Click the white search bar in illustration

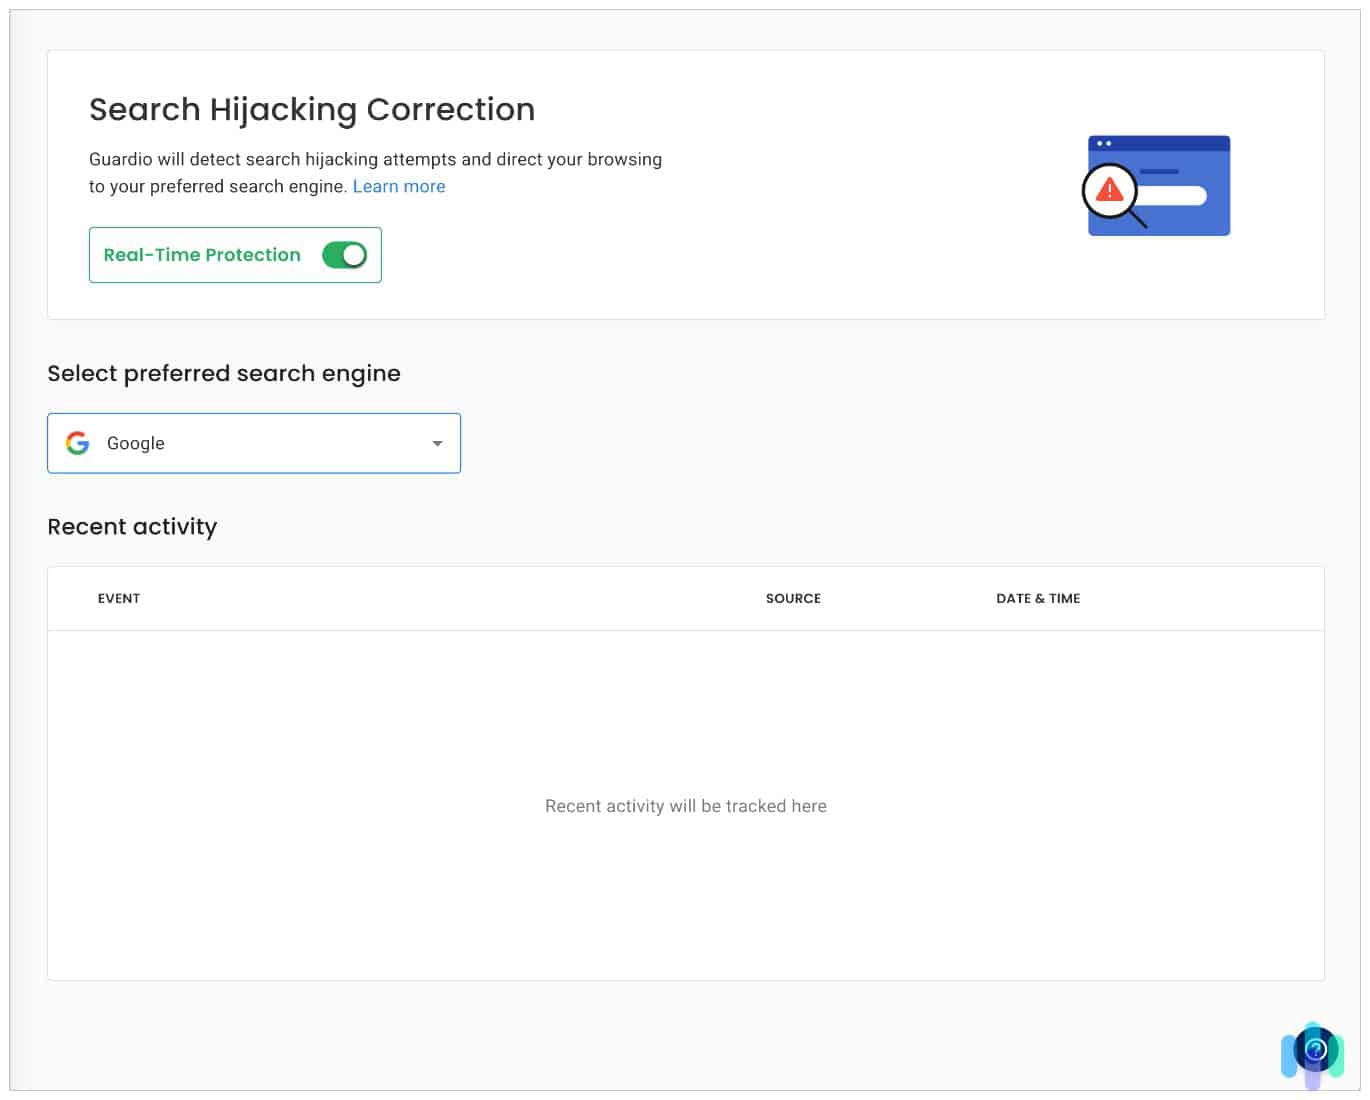click(1175, 195)
